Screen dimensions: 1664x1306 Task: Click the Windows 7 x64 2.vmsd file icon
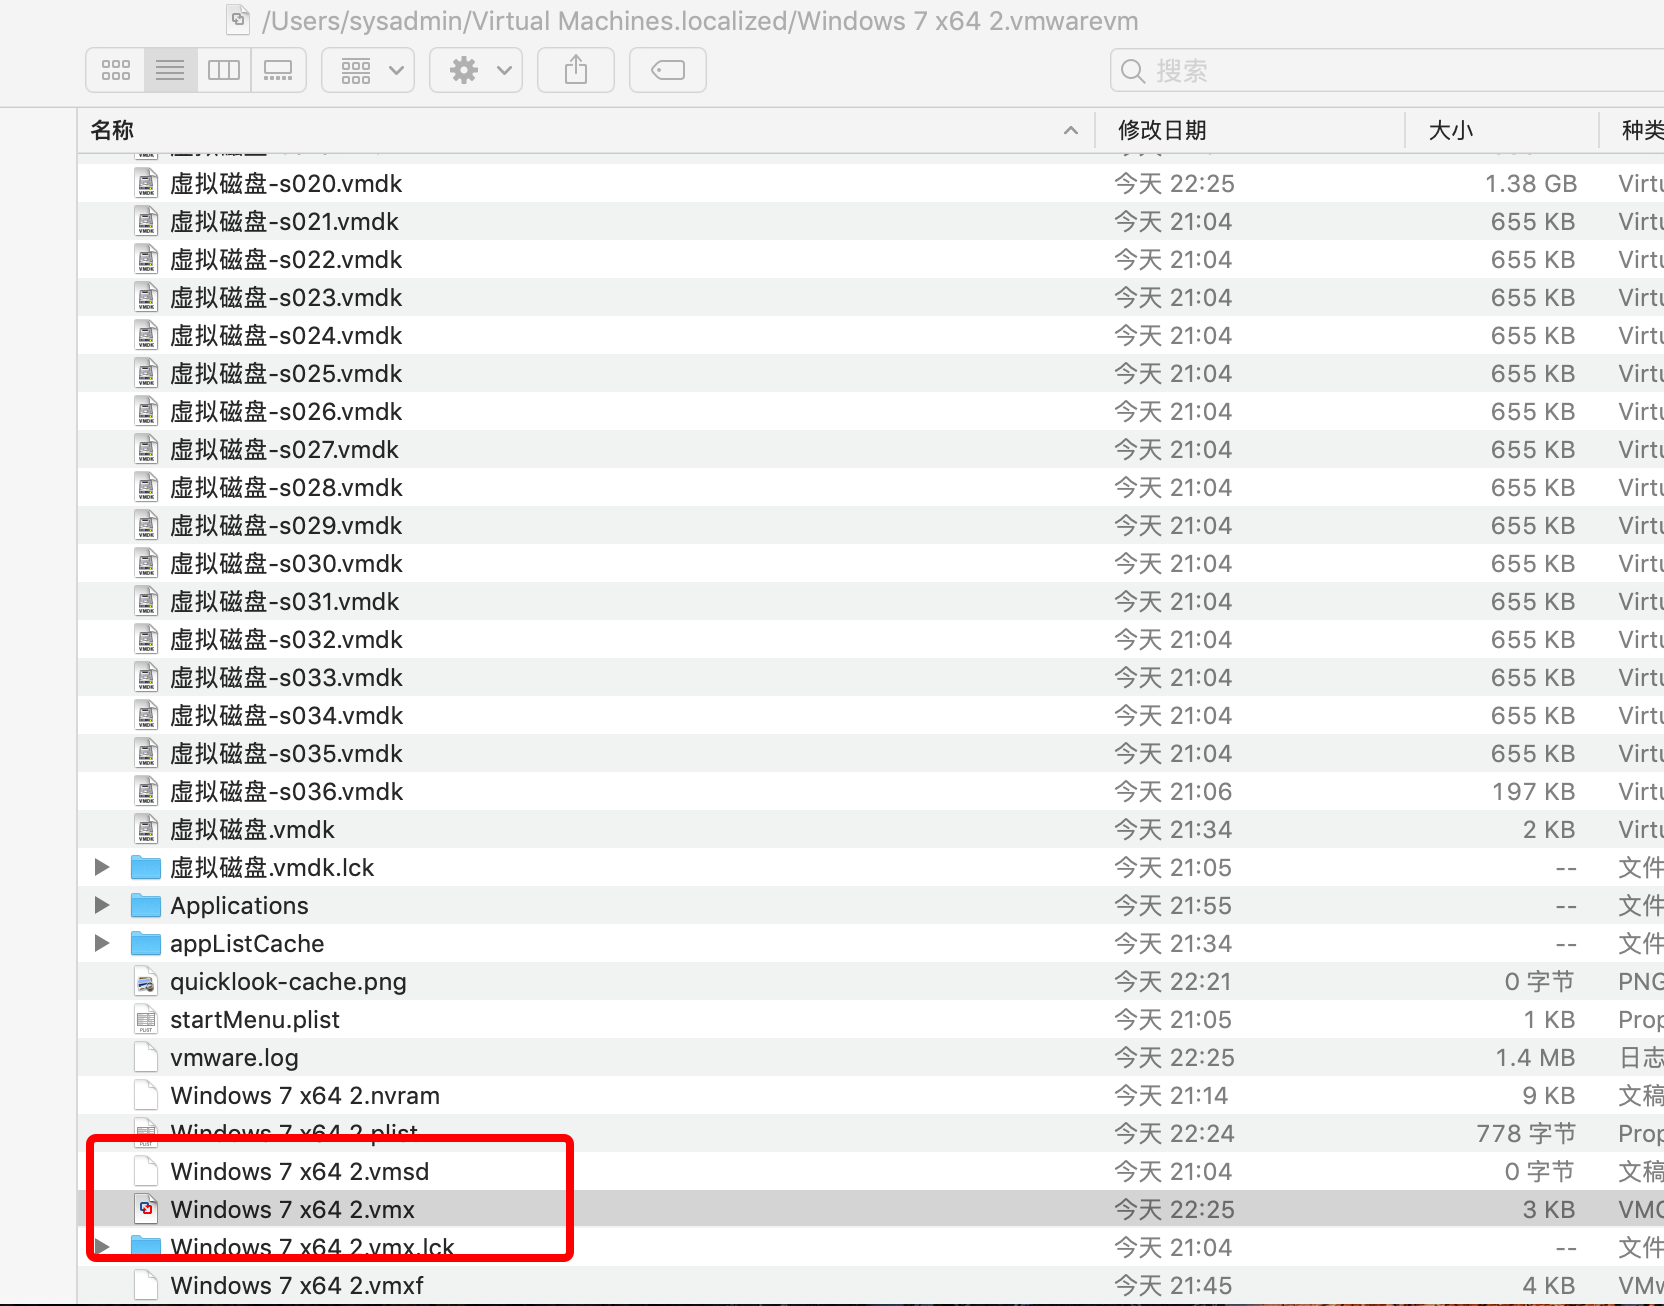146,1171
